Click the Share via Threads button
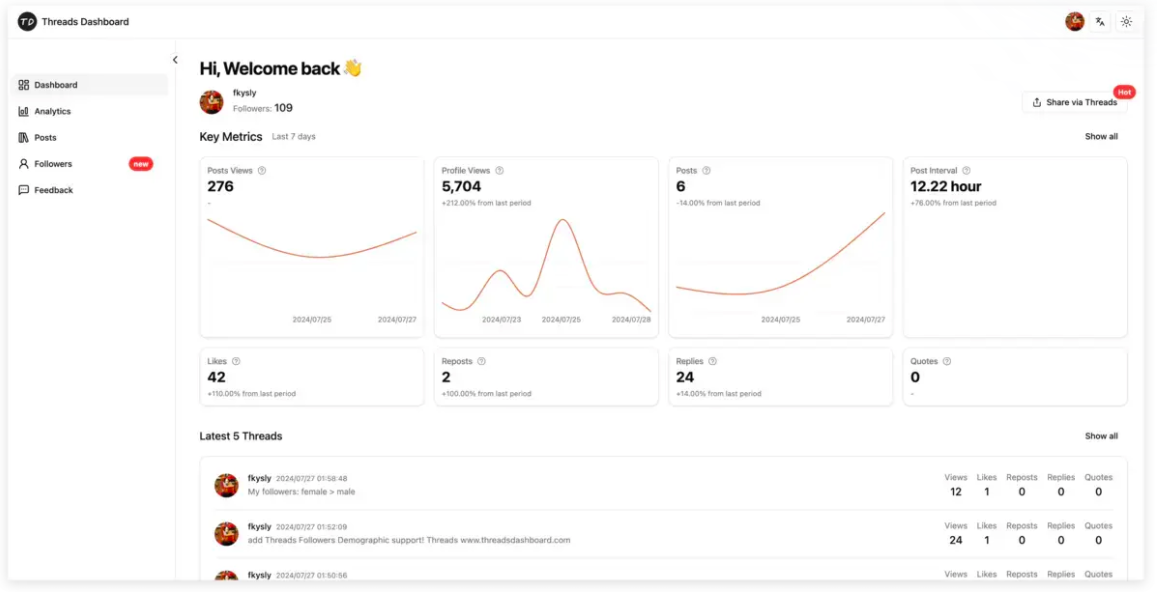 point(1073,101)
